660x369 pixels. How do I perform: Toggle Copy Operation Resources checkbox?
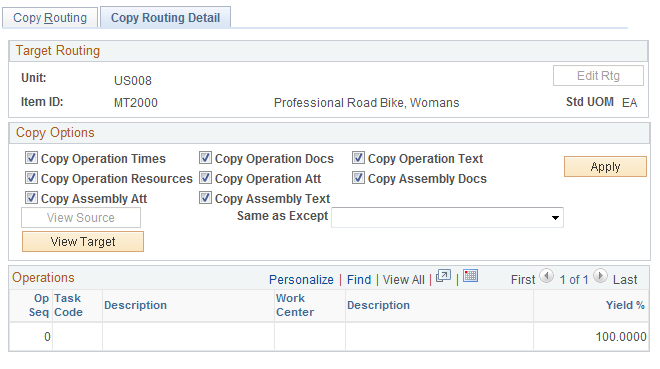click(x=32, y=178)
